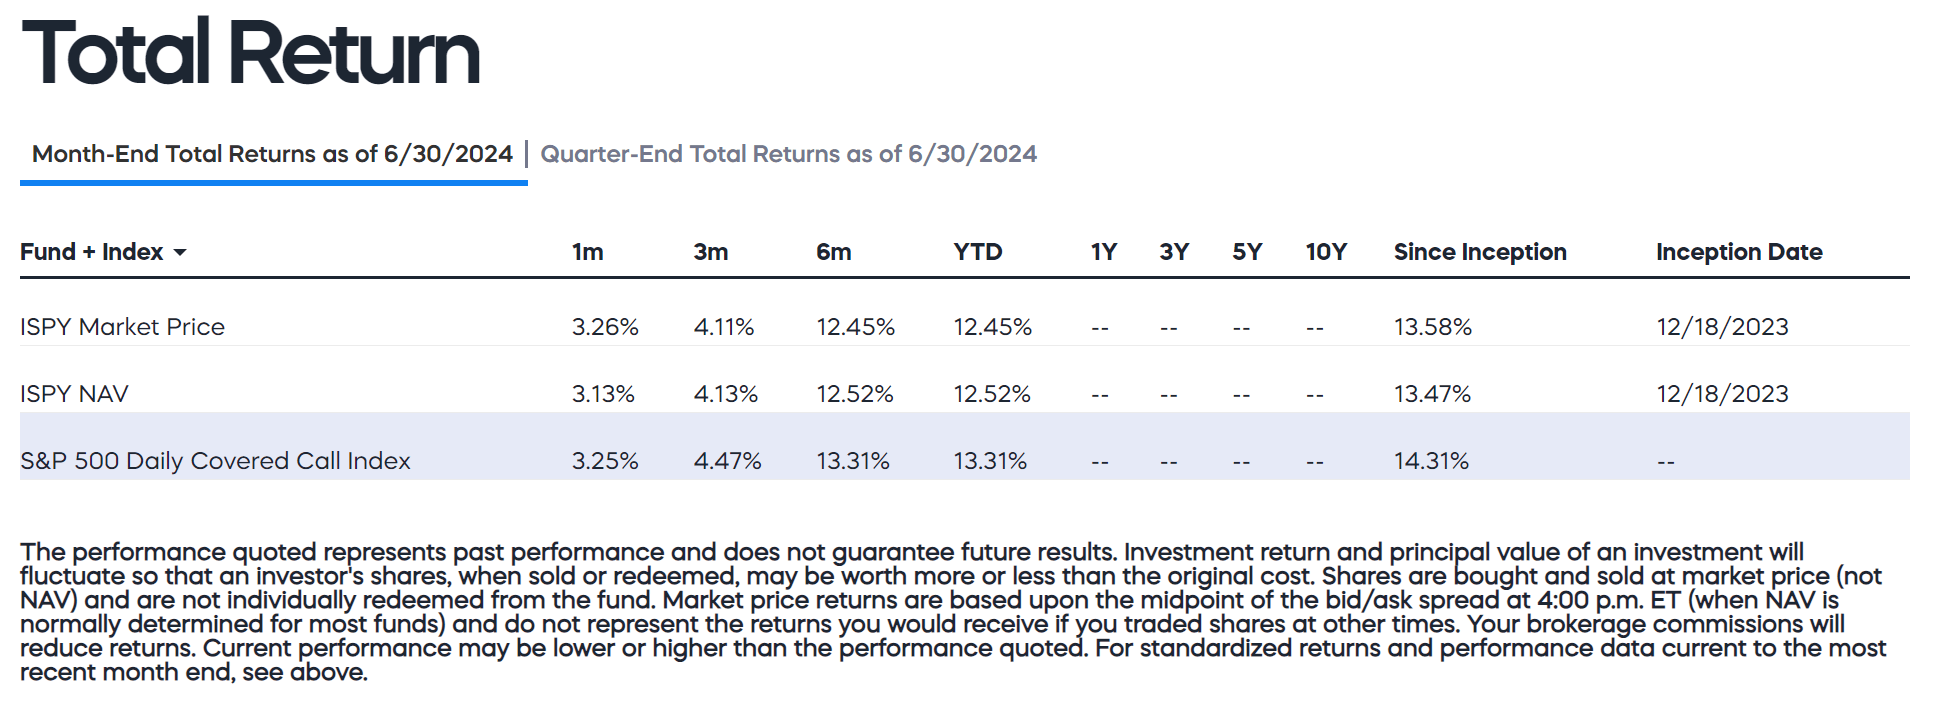This screenshot has width=1947, height=726.
Task: Click the 1m column header
Action: [588, 252]
